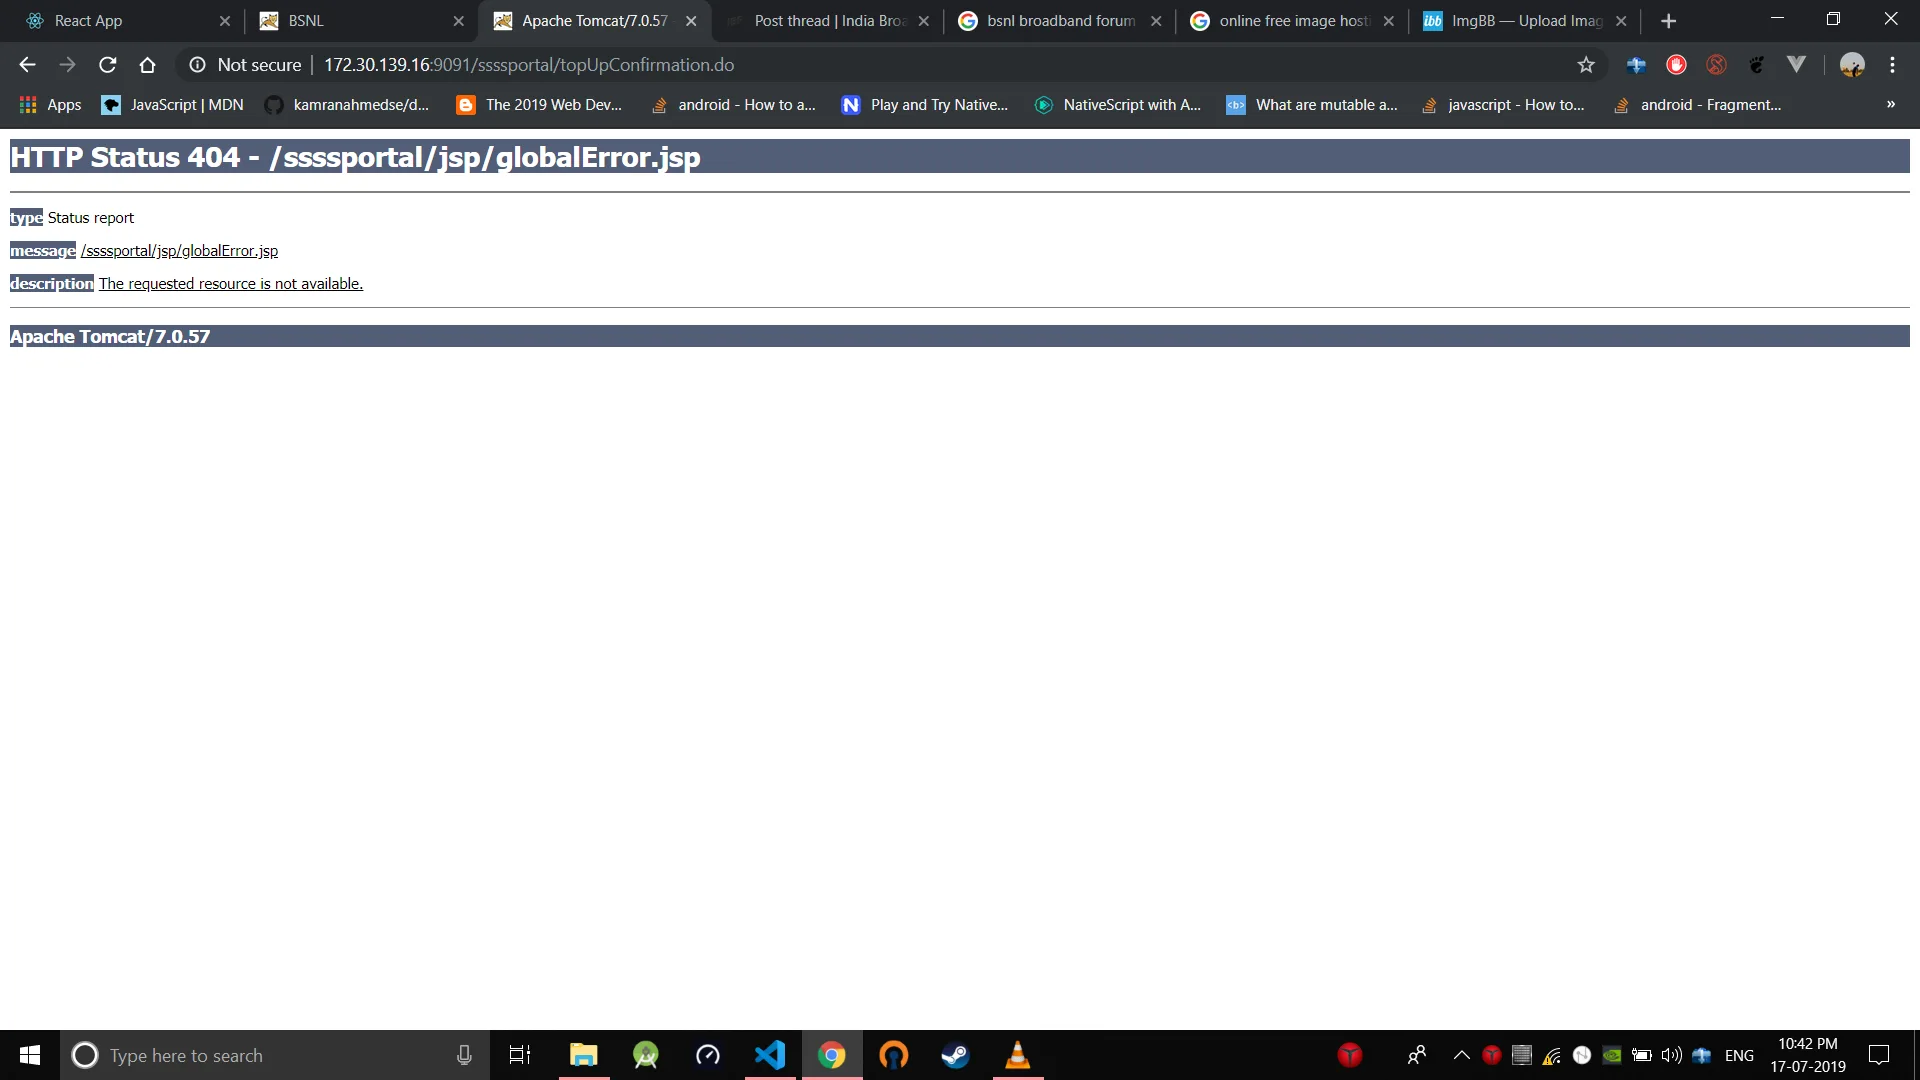Open Steam from the taskbar
1920x1080 pixels.
[x=955, y=1055]
